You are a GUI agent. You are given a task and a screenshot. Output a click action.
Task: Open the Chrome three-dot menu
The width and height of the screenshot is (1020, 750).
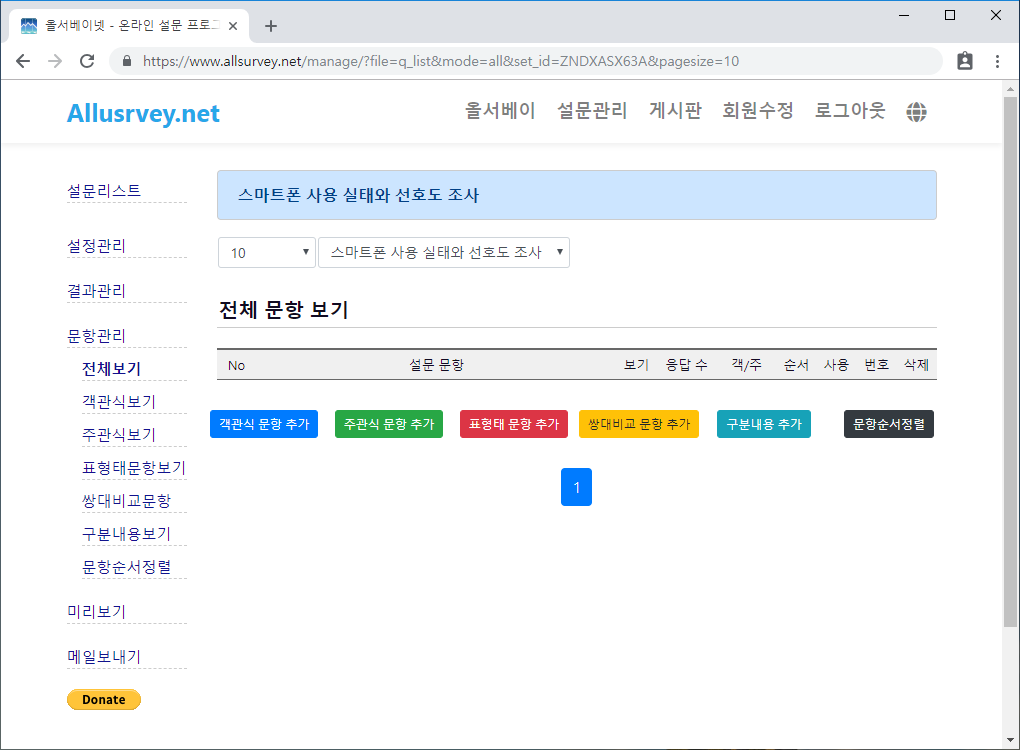[x=997, y=61]
